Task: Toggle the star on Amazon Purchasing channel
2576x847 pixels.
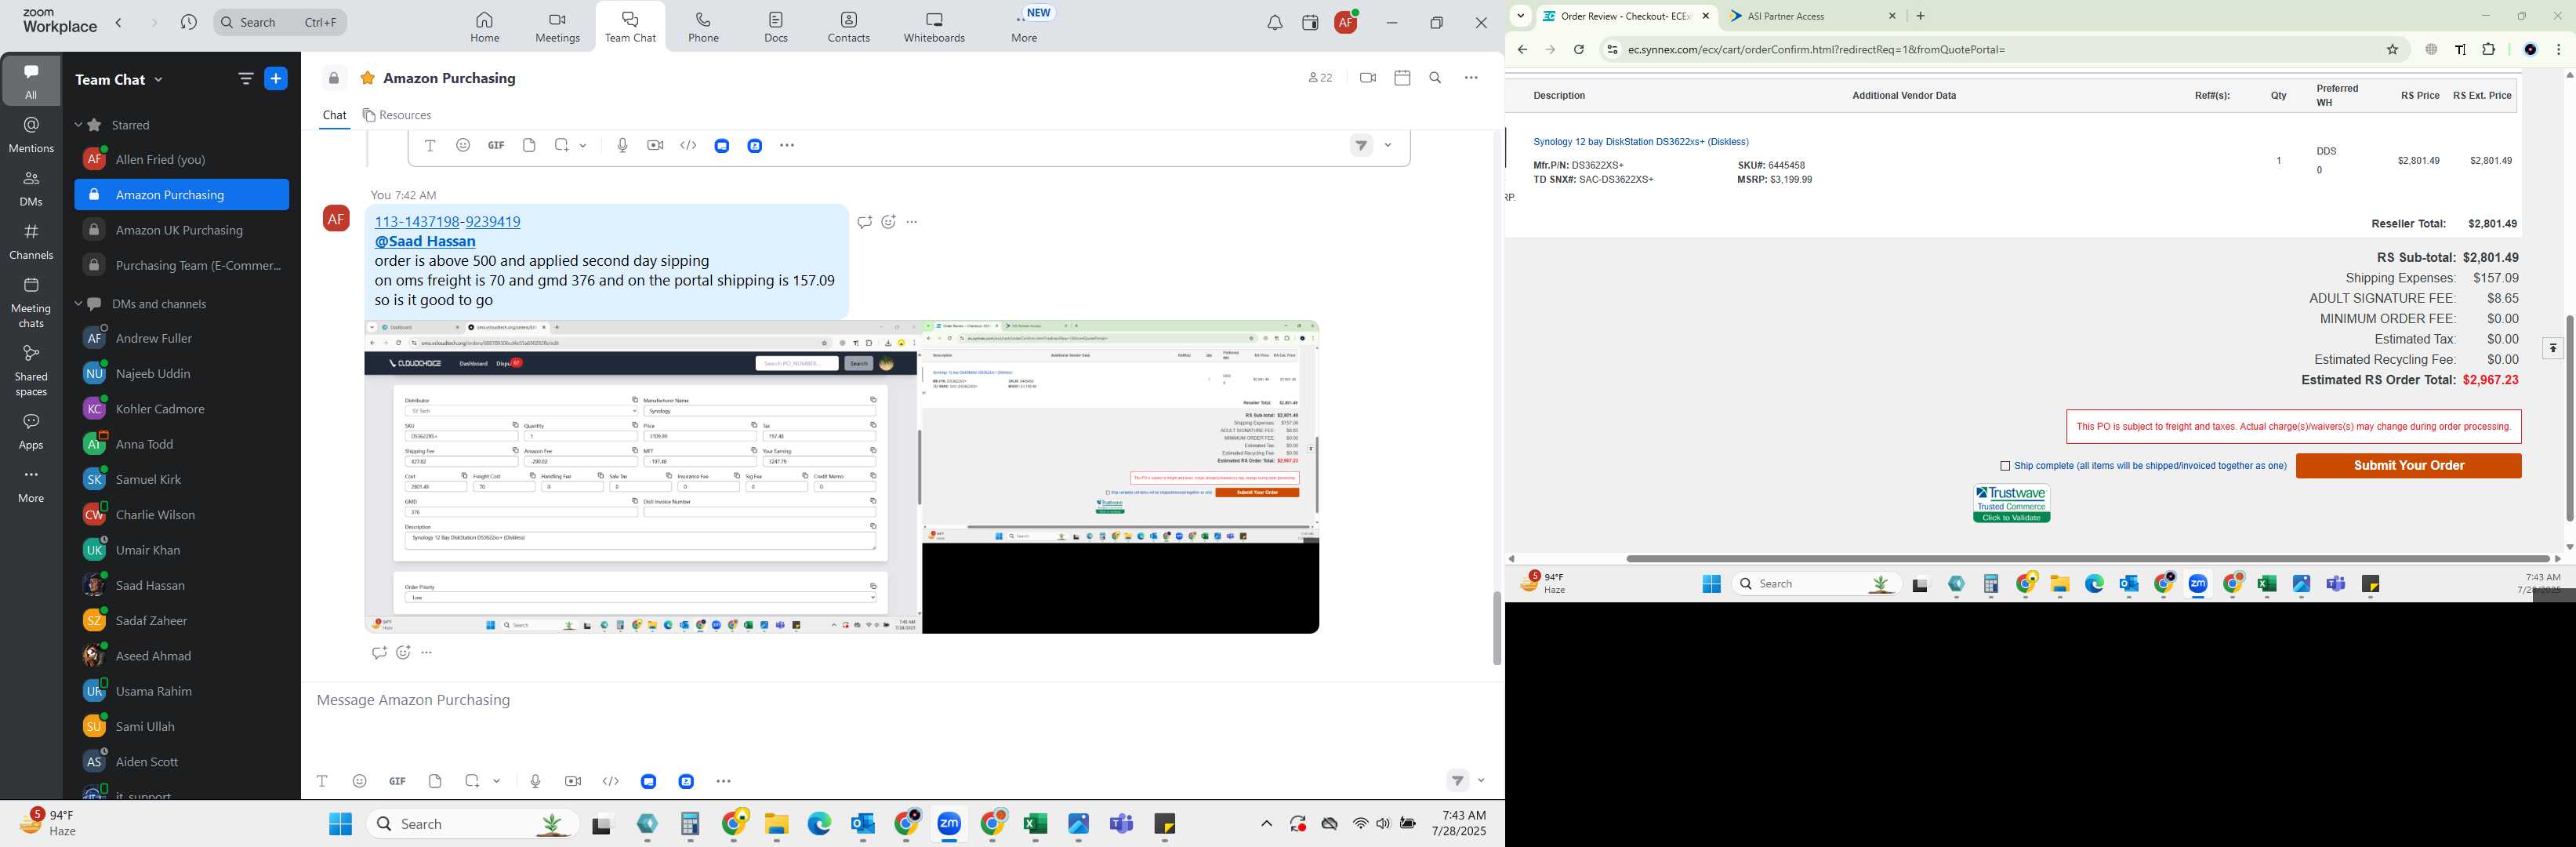Action: [368, 78]
